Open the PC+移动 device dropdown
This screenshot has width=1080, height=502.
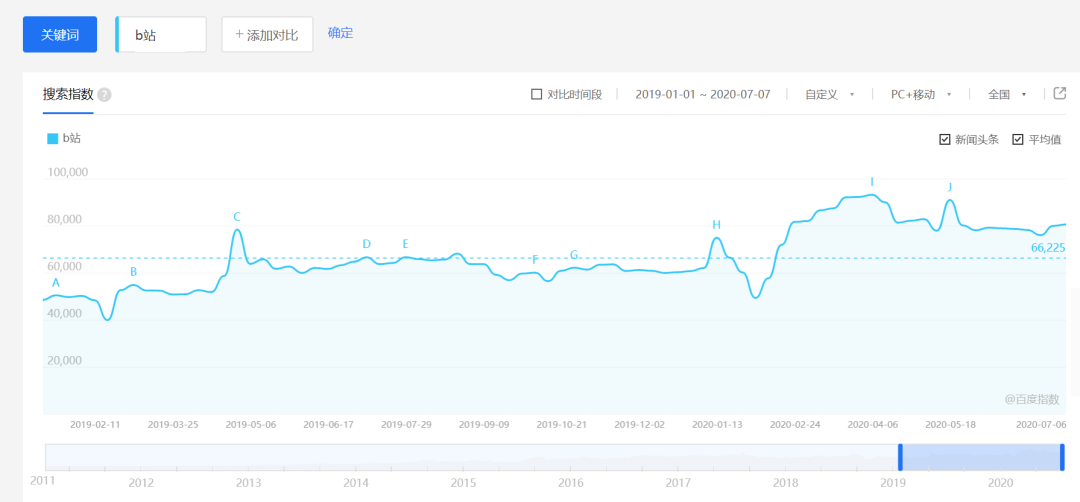pyautogui.click(x=920, y=95)
